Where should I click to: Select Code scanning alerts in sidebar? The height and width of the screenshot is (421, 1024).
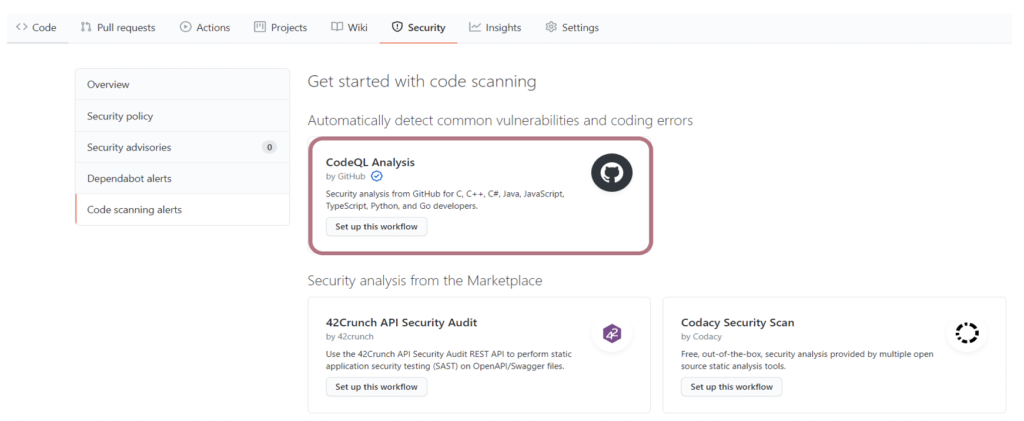coord(182,210)
